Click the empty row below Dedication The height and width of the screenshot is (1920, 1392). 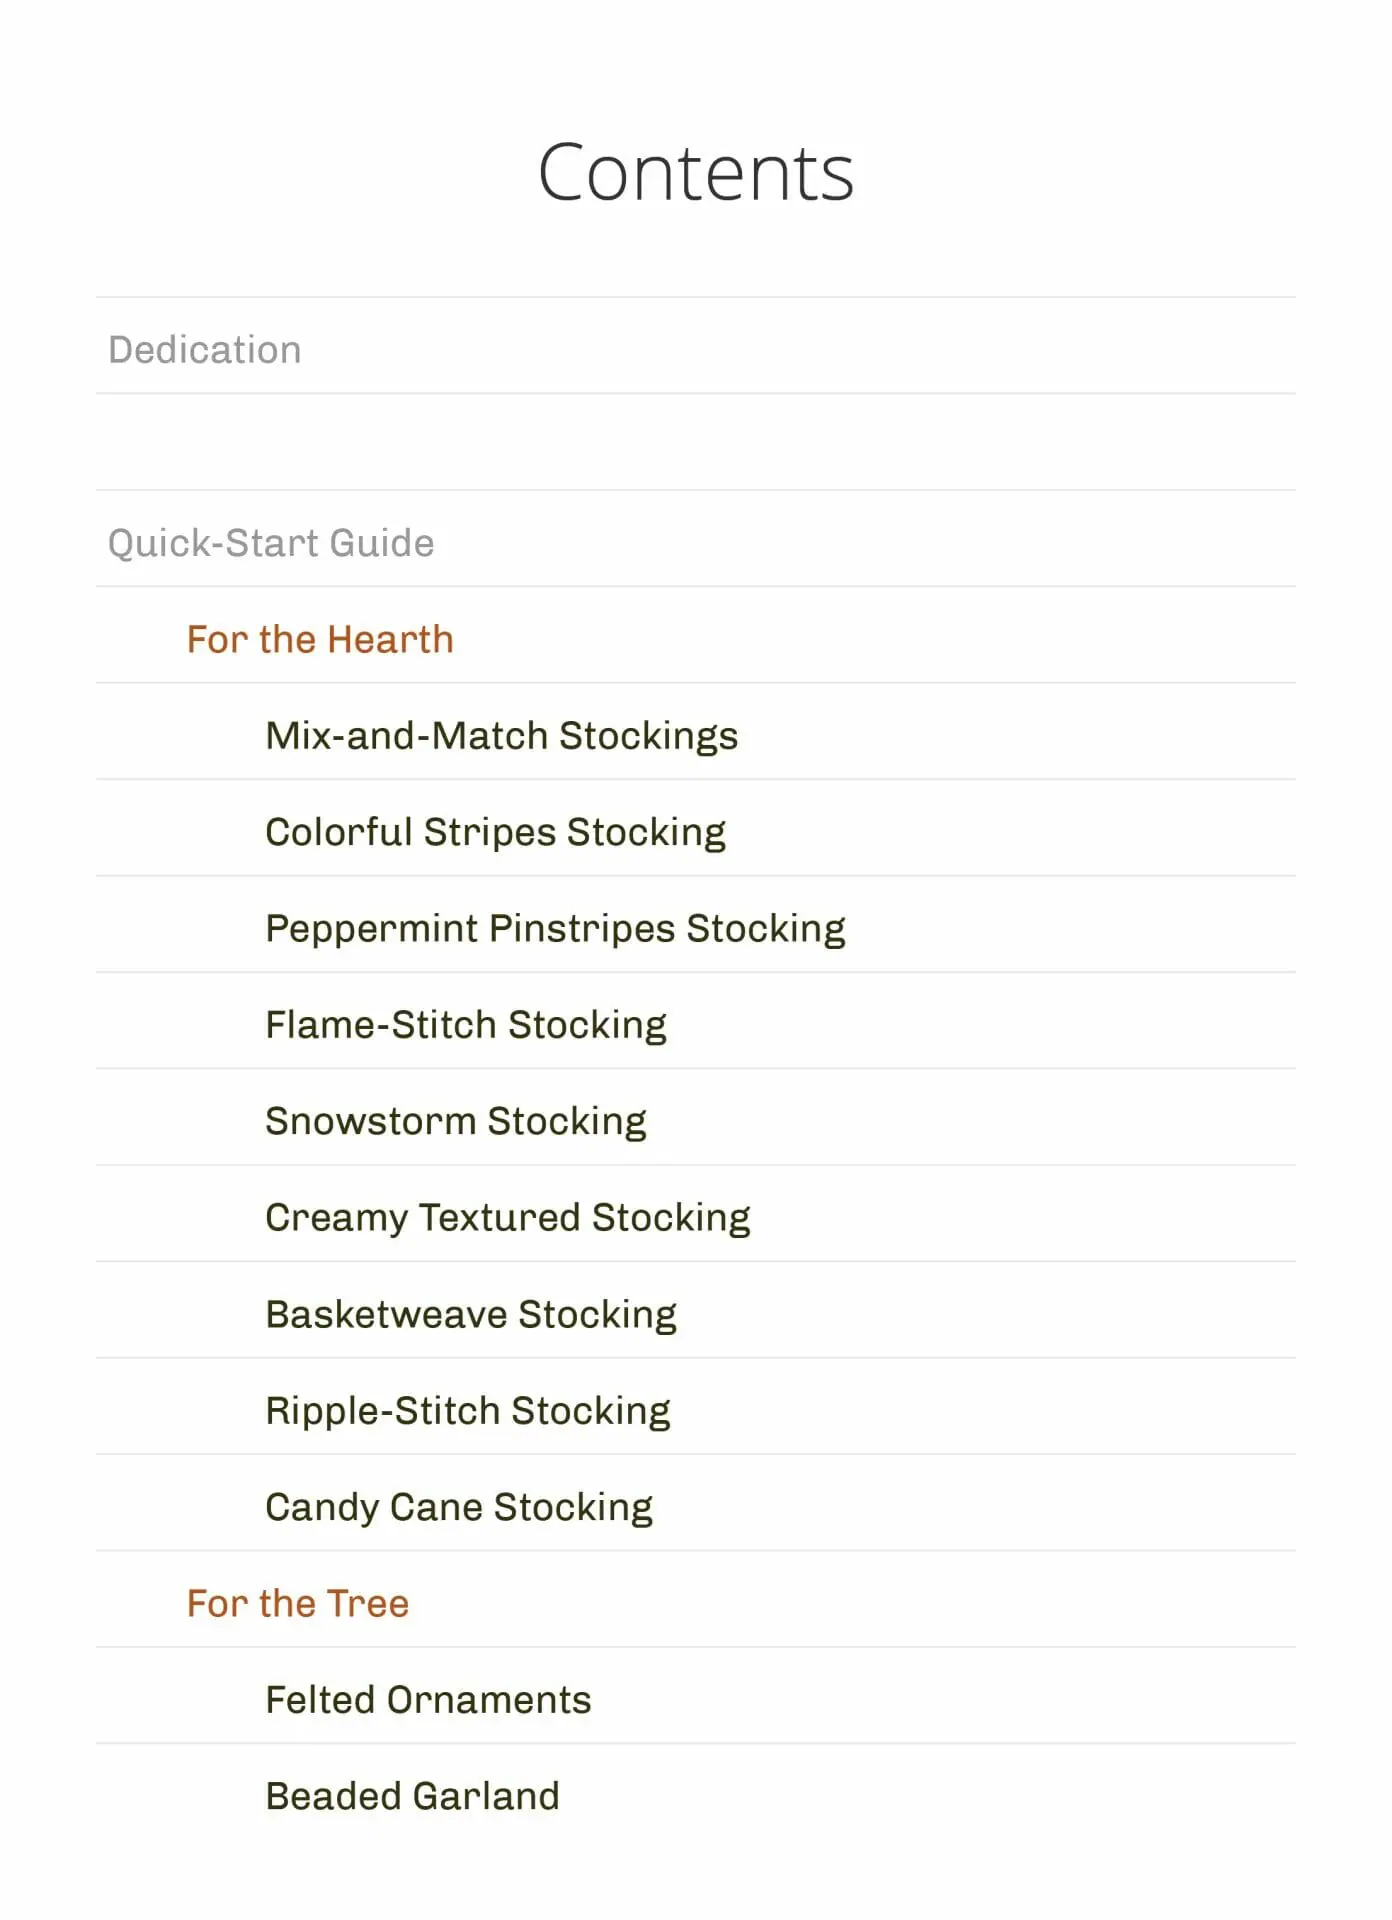pyautogui.click(x=696, y=442)
